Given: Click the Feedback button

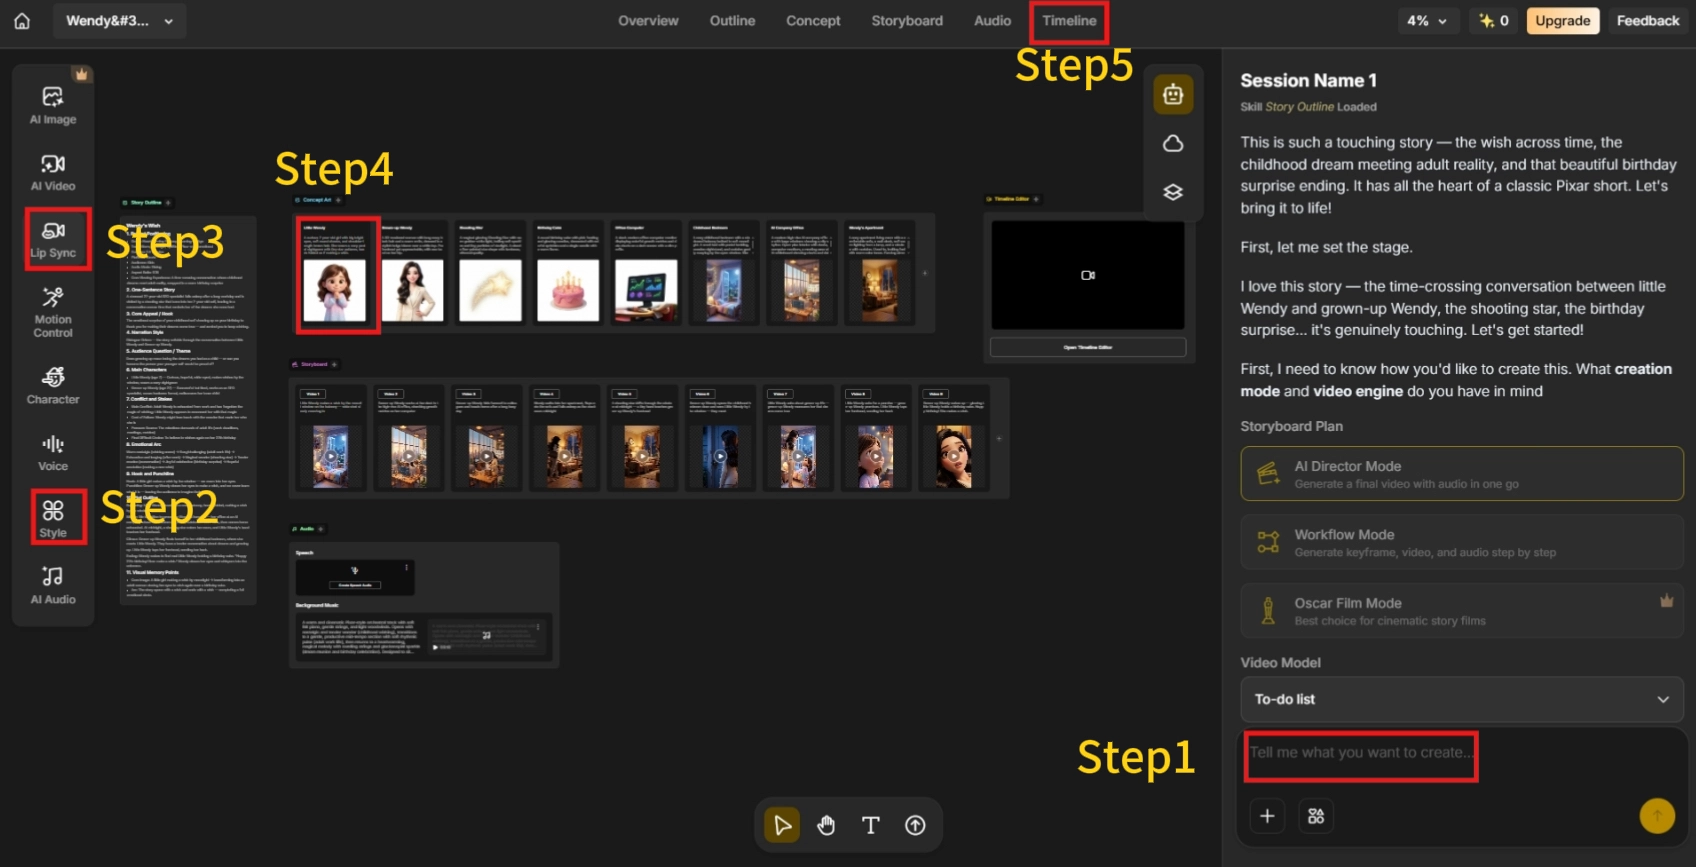Looking at the screenshot, I should pyautogui.click(x=1648, y=21).
